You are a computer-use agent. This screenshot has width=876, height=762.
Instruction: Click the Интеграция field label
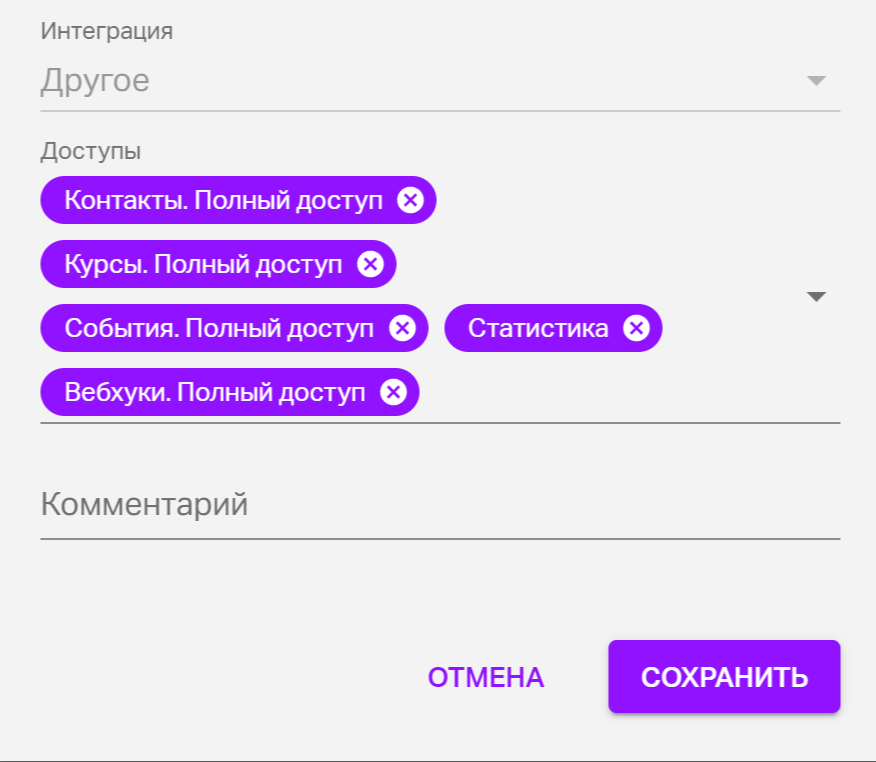[x=106, y=31]
